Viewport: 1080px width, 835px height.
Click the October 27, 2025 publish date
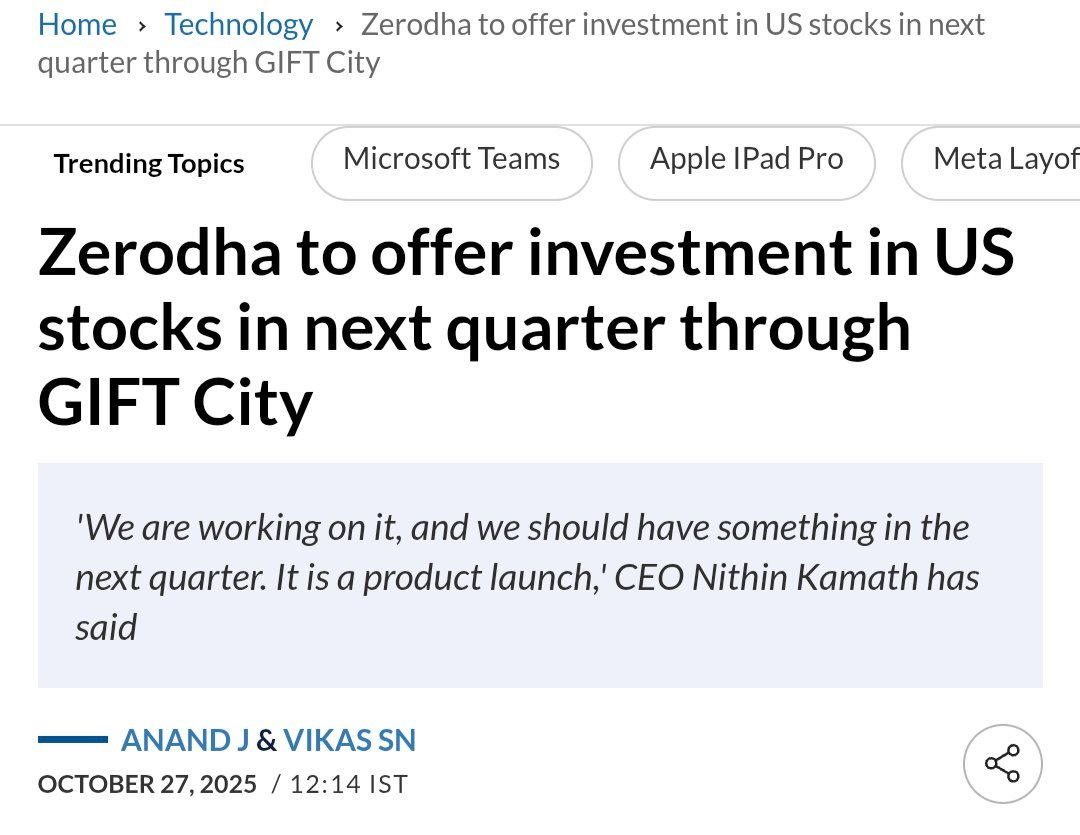[x=147, y=784]
